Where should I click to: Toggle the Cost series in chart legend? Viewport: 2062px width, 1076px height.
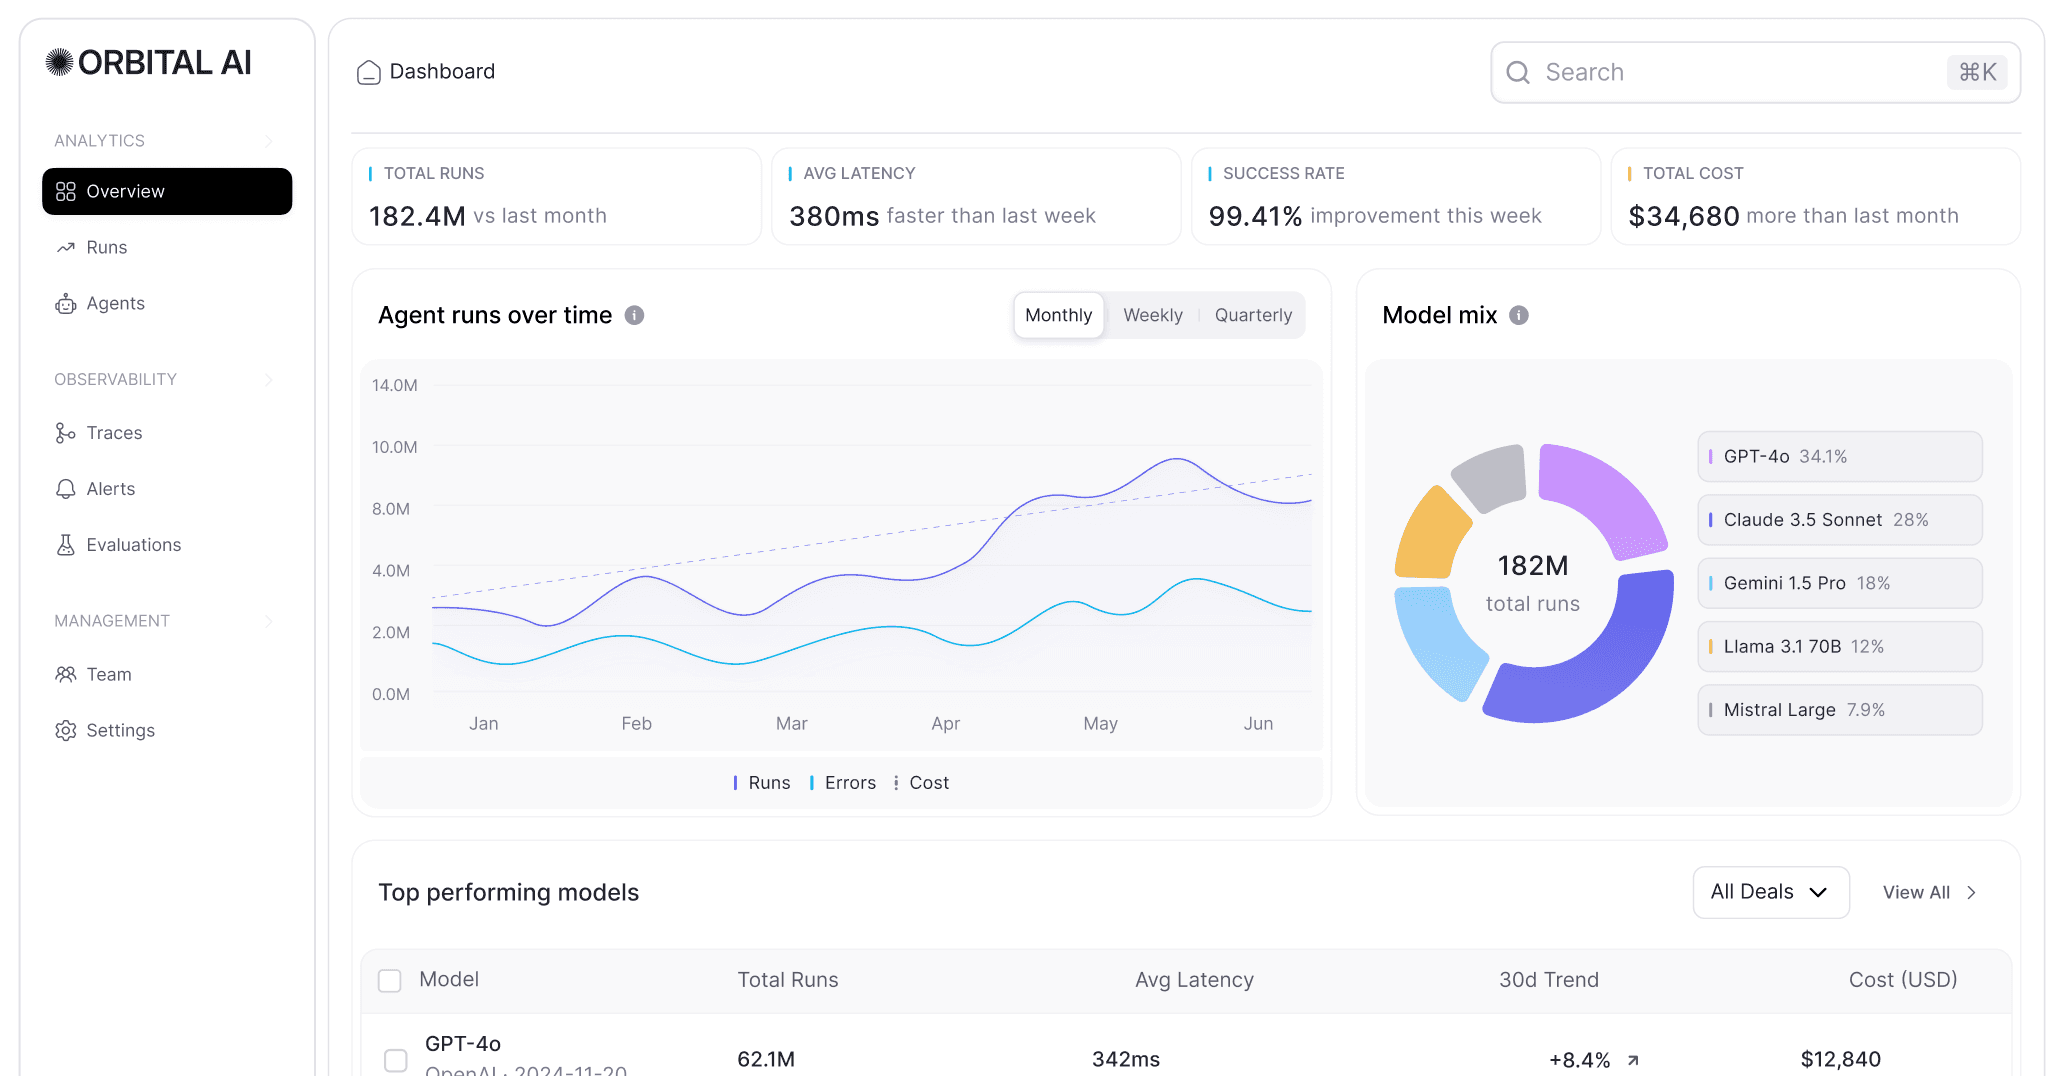tap(922, 783)
